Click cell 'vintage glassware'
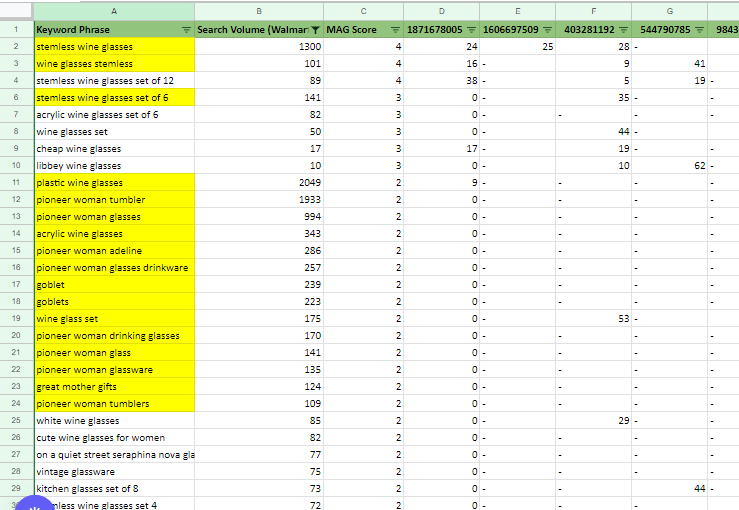 [x=114, y=471]
